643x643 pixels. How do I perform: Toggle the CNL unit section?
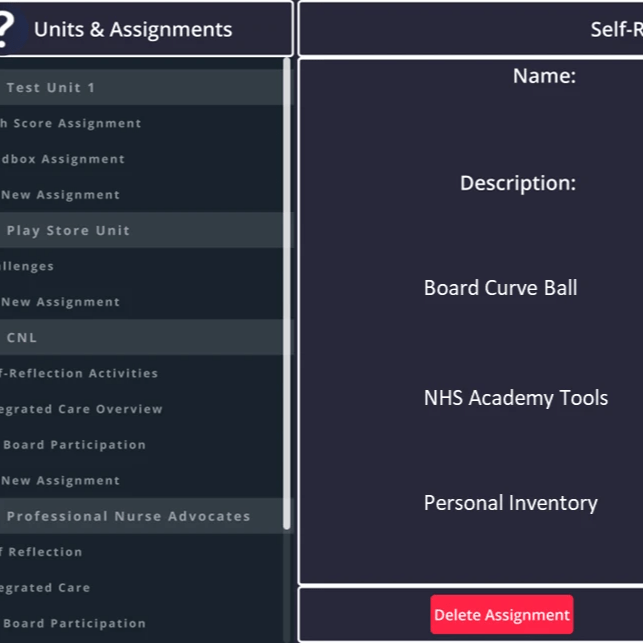[22, 338]
